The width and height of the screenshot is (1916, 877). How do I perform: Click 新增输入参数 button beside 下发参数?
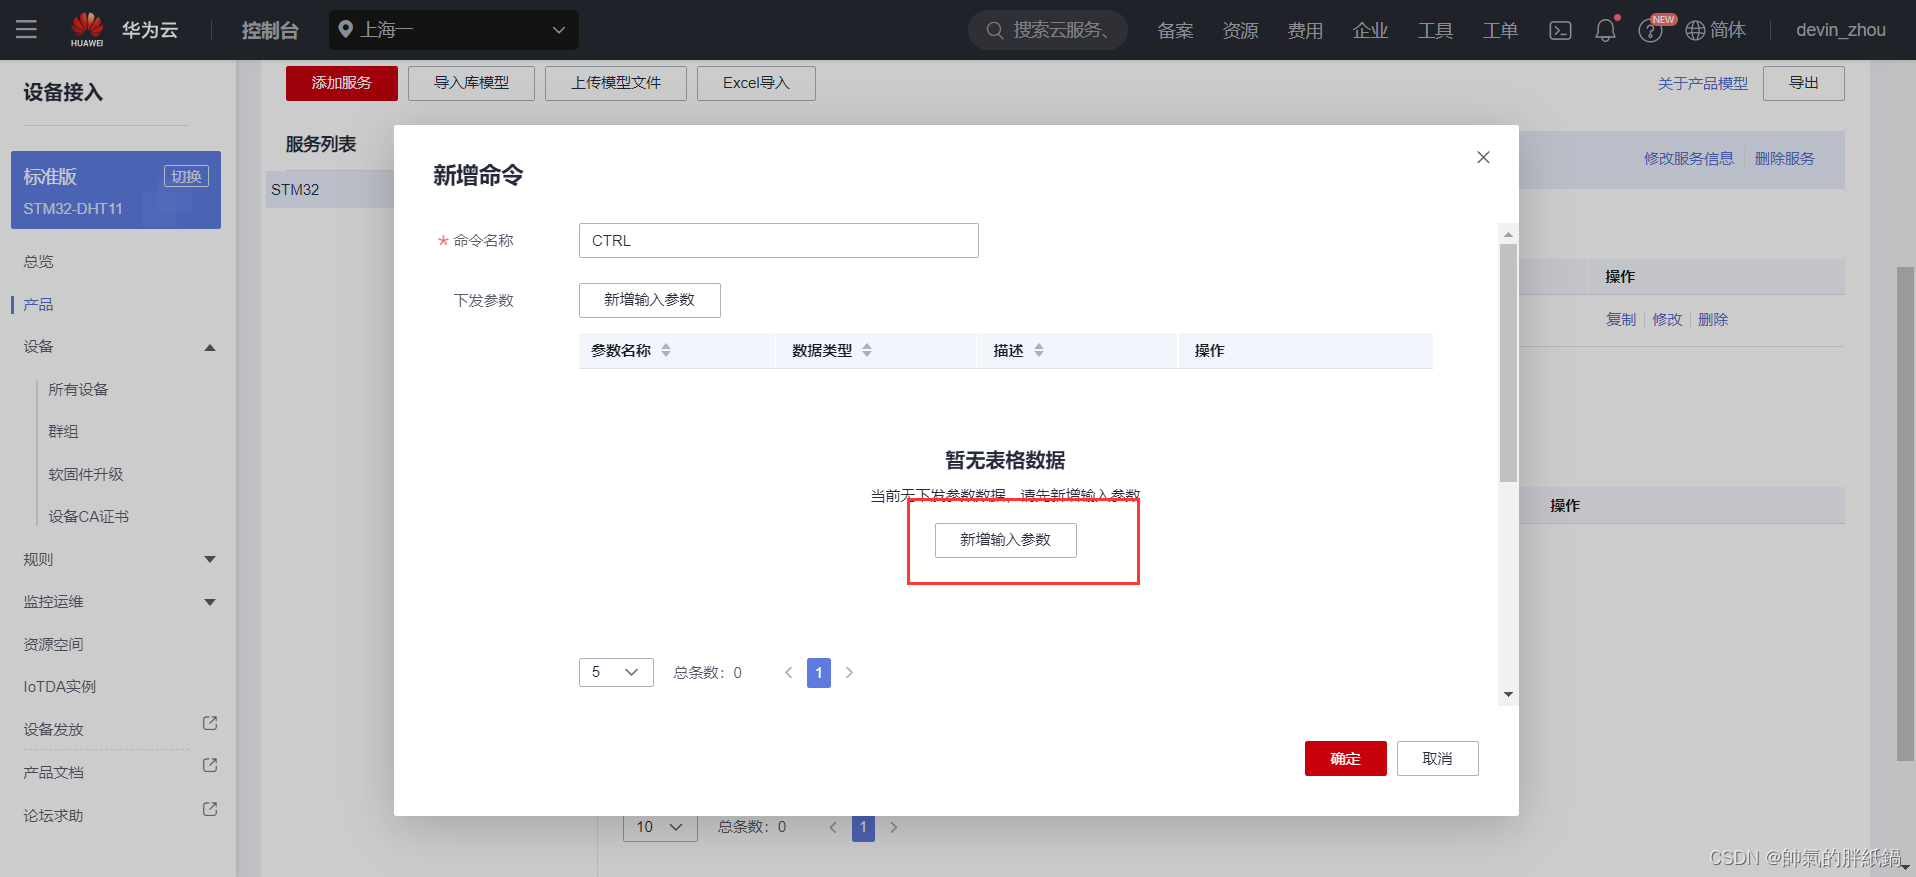coord(650,300)
